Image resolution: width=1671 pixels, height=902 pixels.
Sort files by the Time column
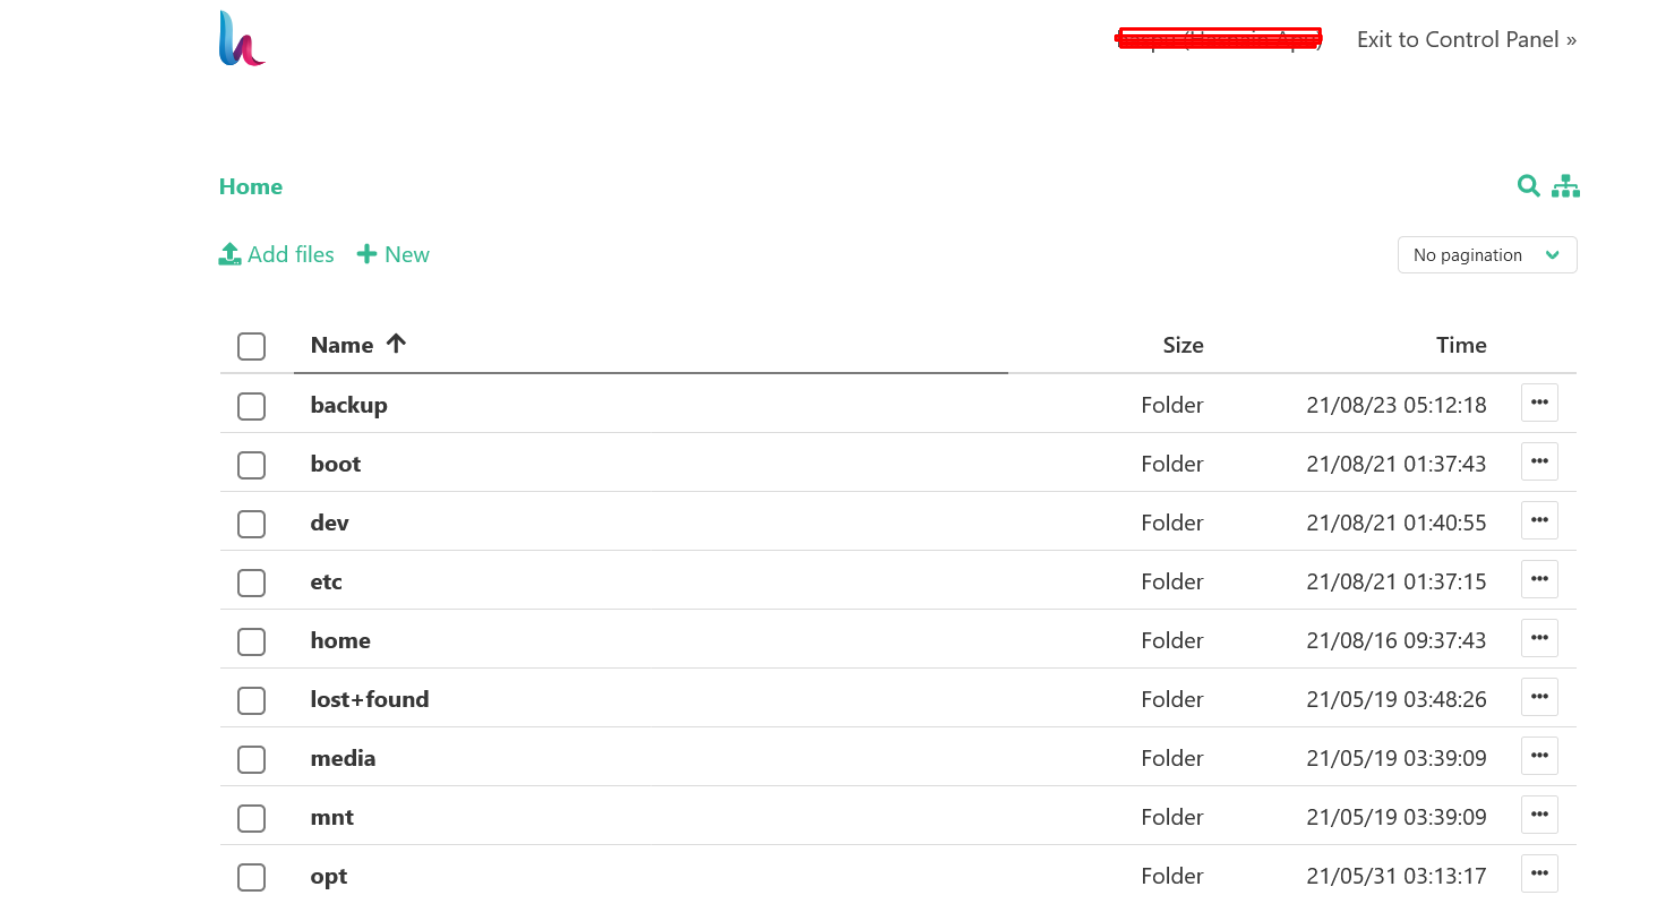click(x=1460, y=345)
